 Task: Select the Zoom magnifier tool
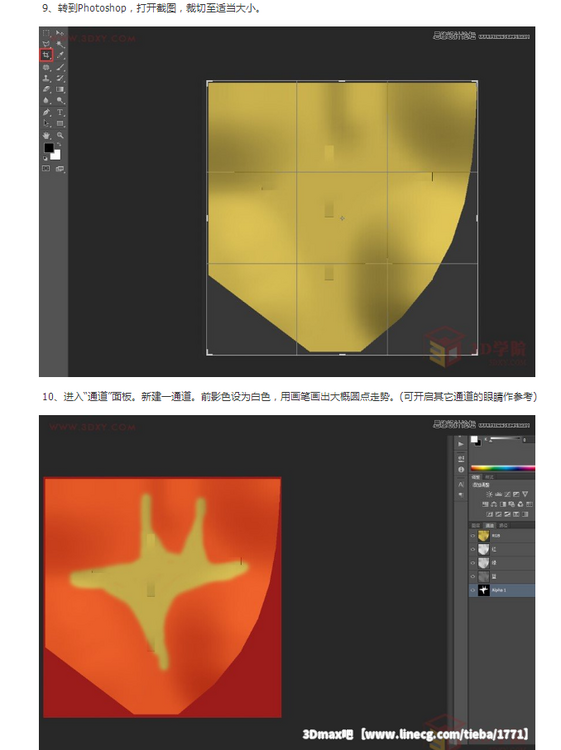click(60, 135)
